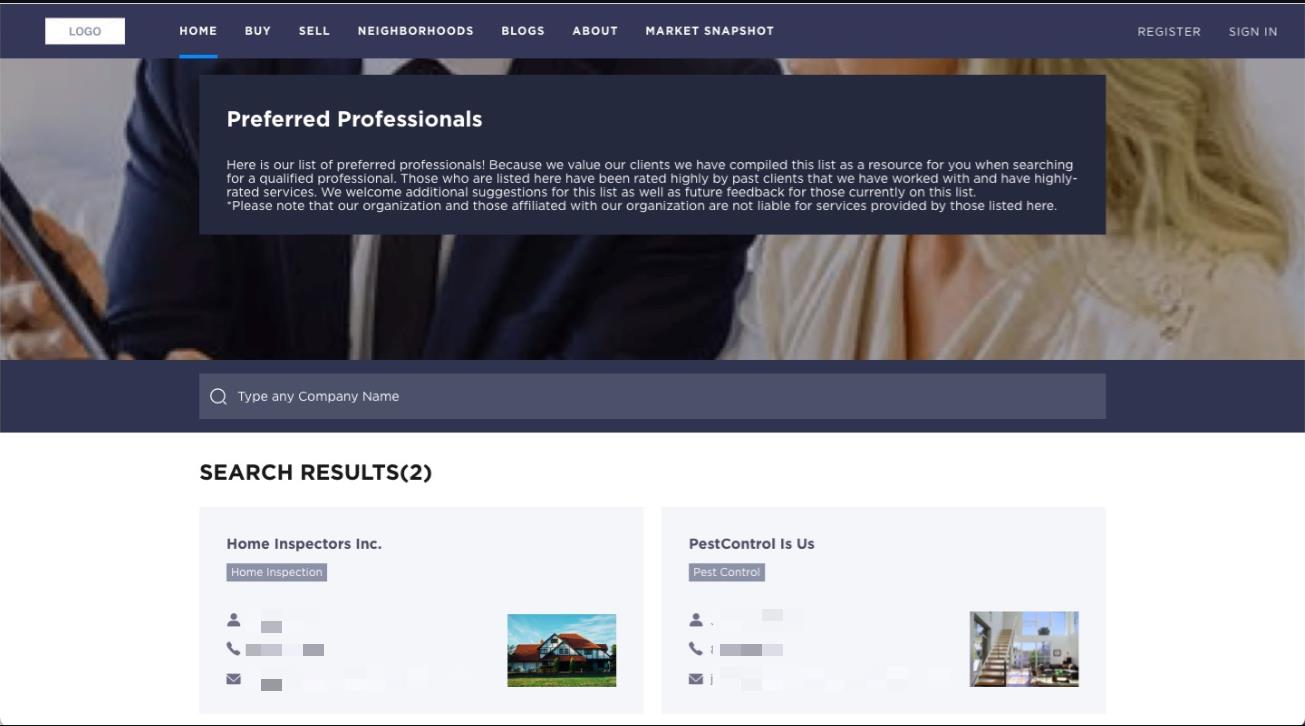
Task: Click the person icon on PestControl card
Action: coord(695,620)
